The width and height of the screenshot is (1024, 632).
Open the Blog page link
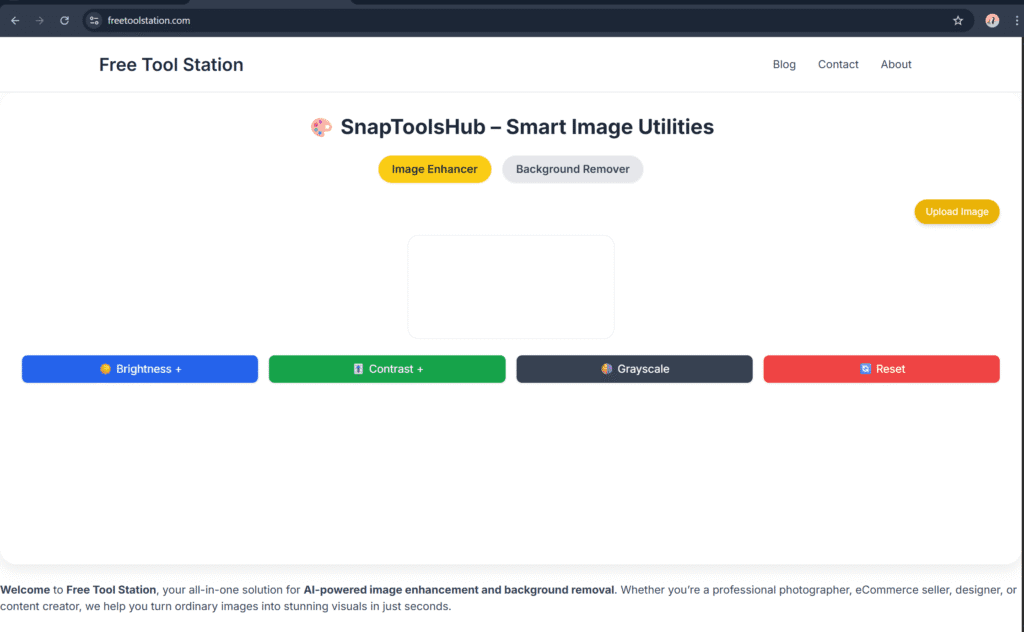point(784,64)
